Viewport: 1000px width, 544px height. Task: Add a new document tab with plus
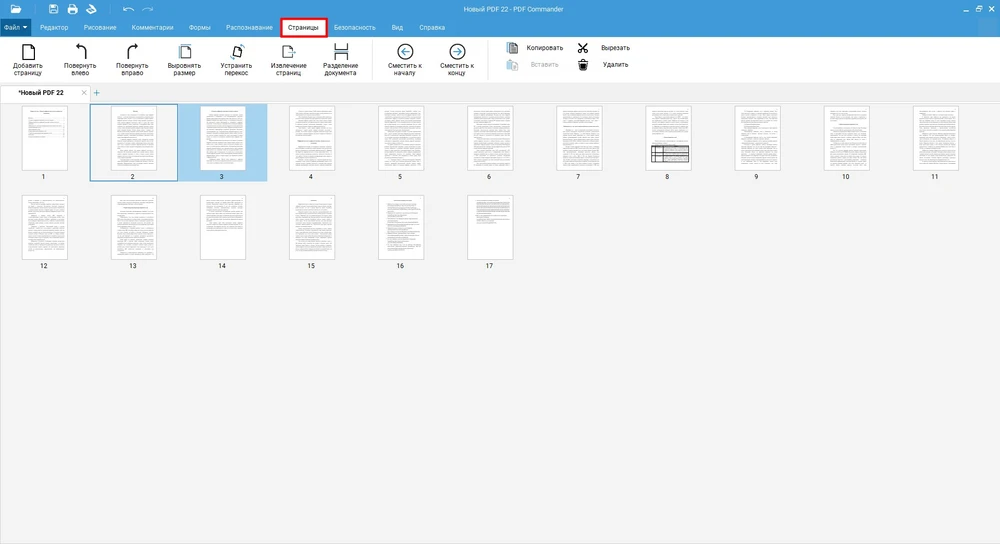97,92
